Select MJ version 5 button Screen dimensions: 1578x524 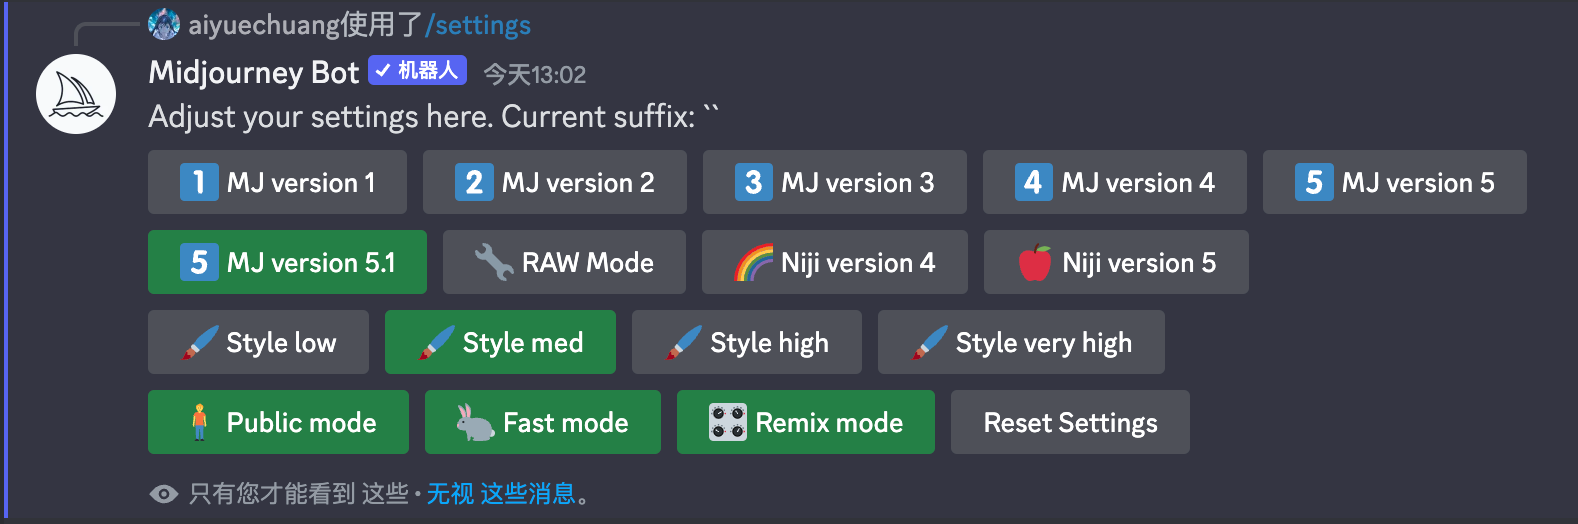(1395, 182)
